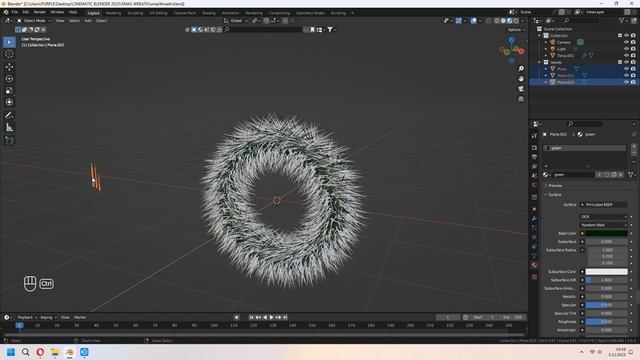Open the Object properties orange square tab
The image size is (640, 360).
tap(534, 209)
